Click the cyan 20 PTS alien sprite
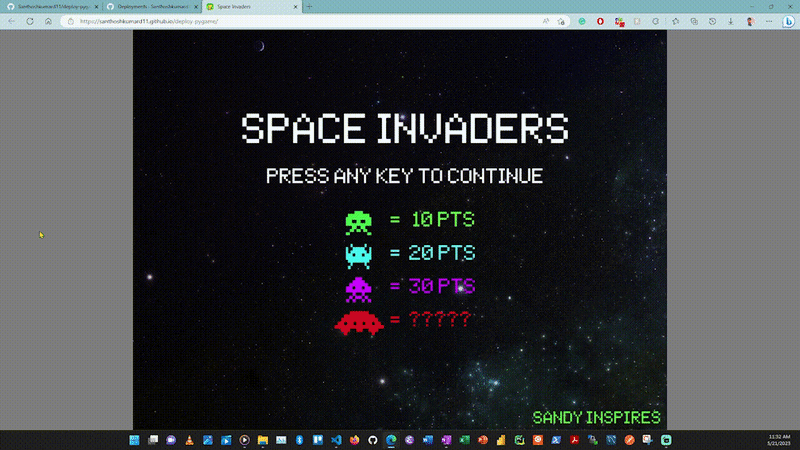The height and width of the screenshot is (450, 800). [x=358, y=256]
